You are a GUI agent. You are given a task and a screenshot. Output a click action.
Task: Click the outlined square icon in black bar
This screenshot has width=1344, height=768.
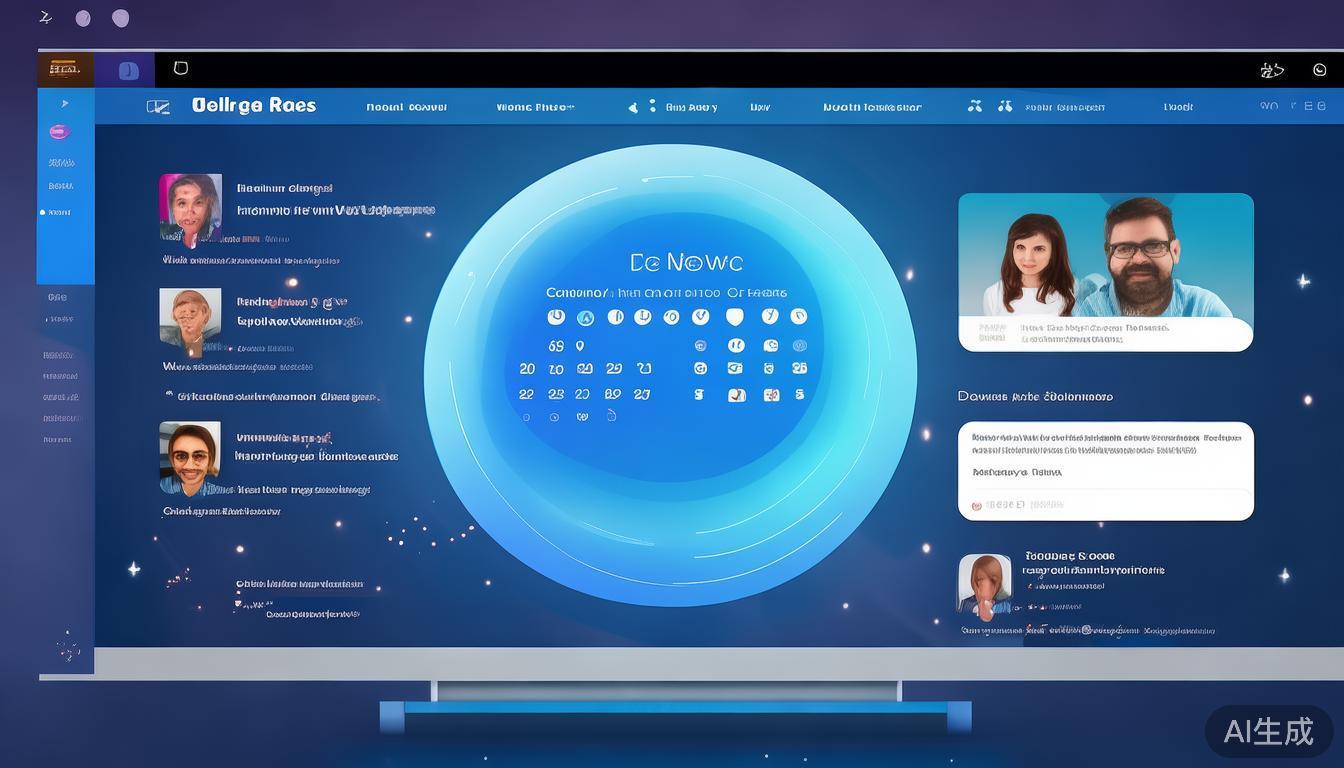181,68
